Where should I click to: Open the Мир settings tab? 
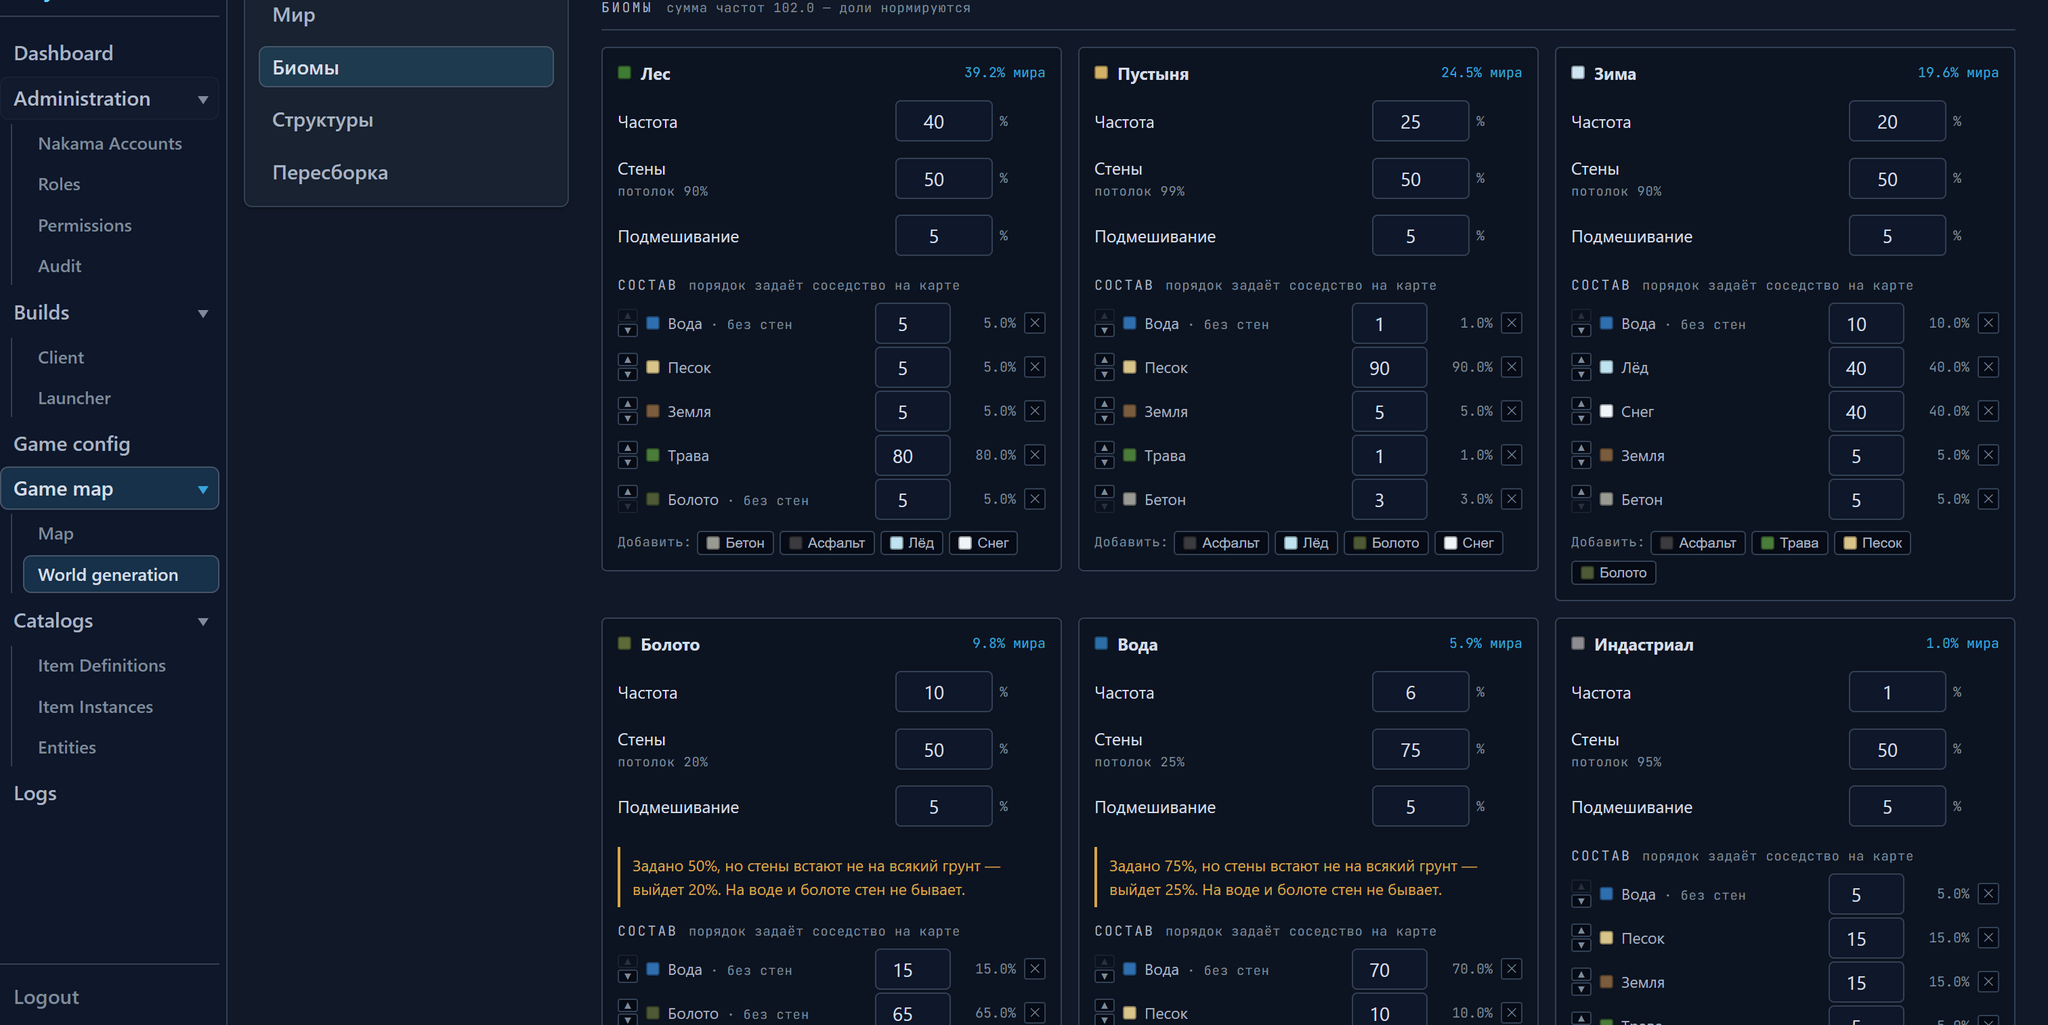(406, 15)
